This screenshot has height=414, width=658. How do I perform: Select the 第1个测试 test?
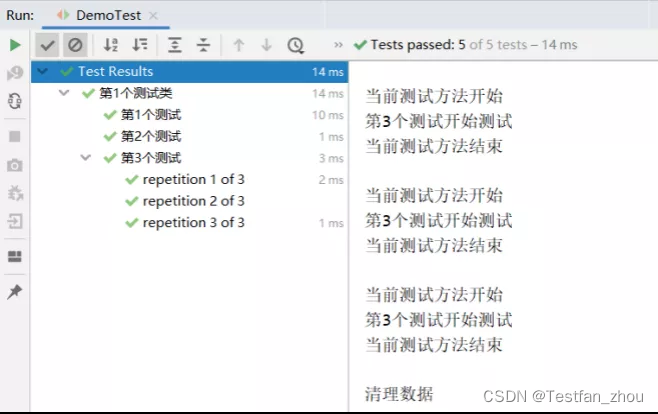coord(151,115)
